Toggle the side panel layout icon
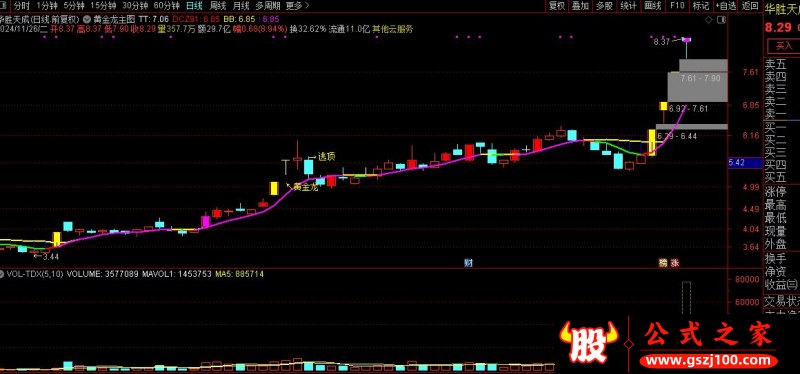The width and height of the screenshot is (800, 374). coord(721,19)
